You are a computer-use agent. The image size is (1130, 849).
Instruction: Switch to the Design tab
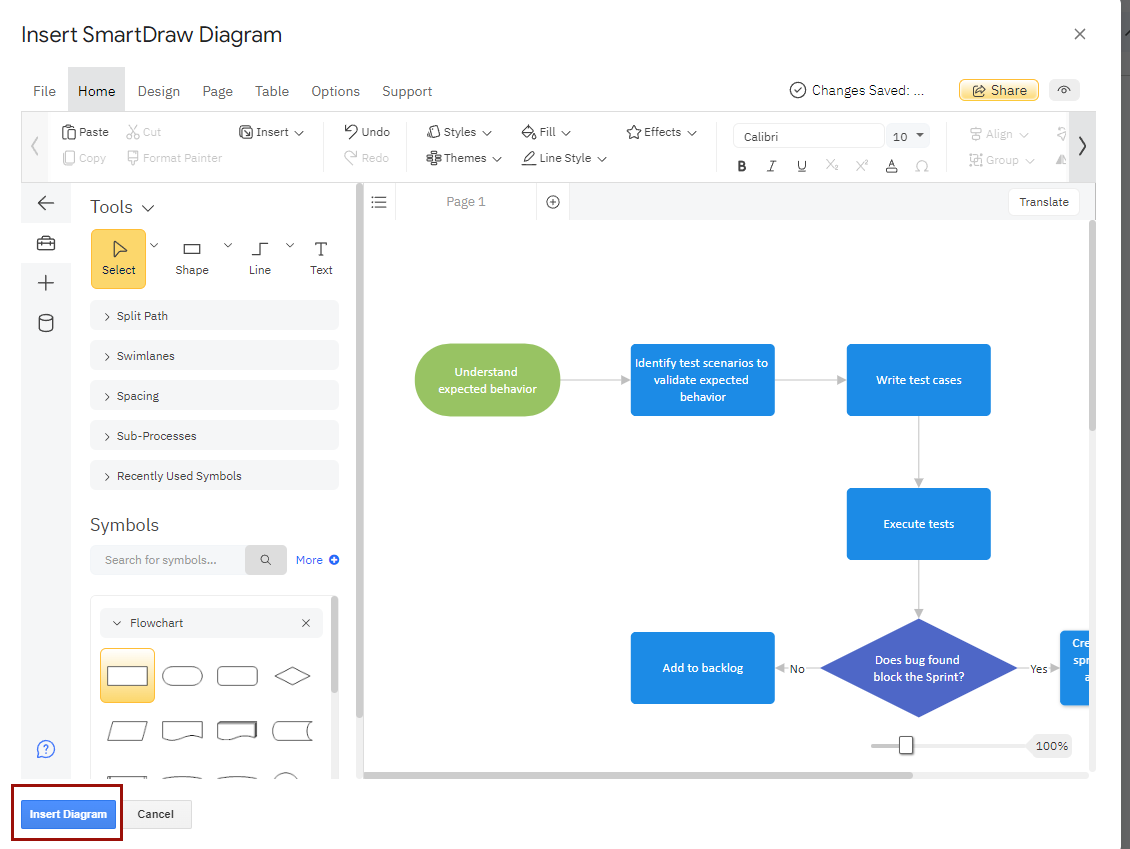[x=159, y=91]
